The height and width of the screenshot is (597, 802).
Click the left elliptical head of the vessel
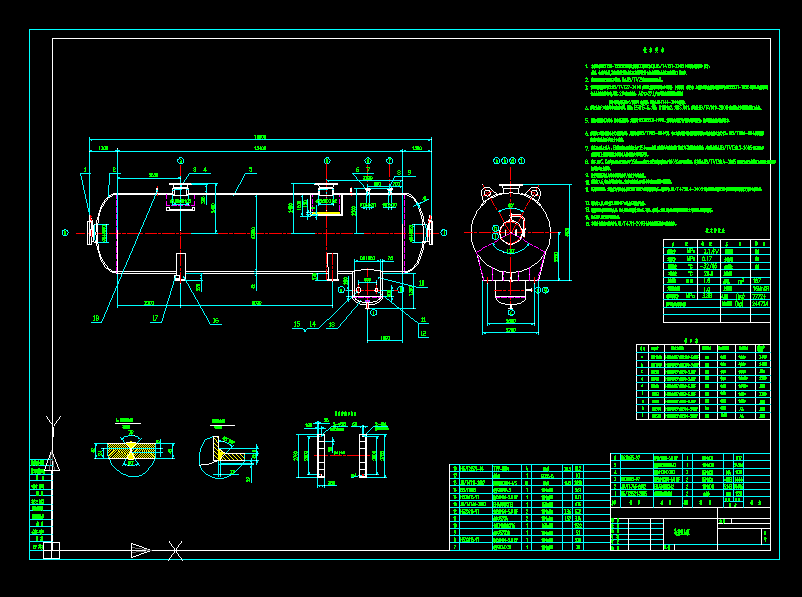[x=105, y=230]
